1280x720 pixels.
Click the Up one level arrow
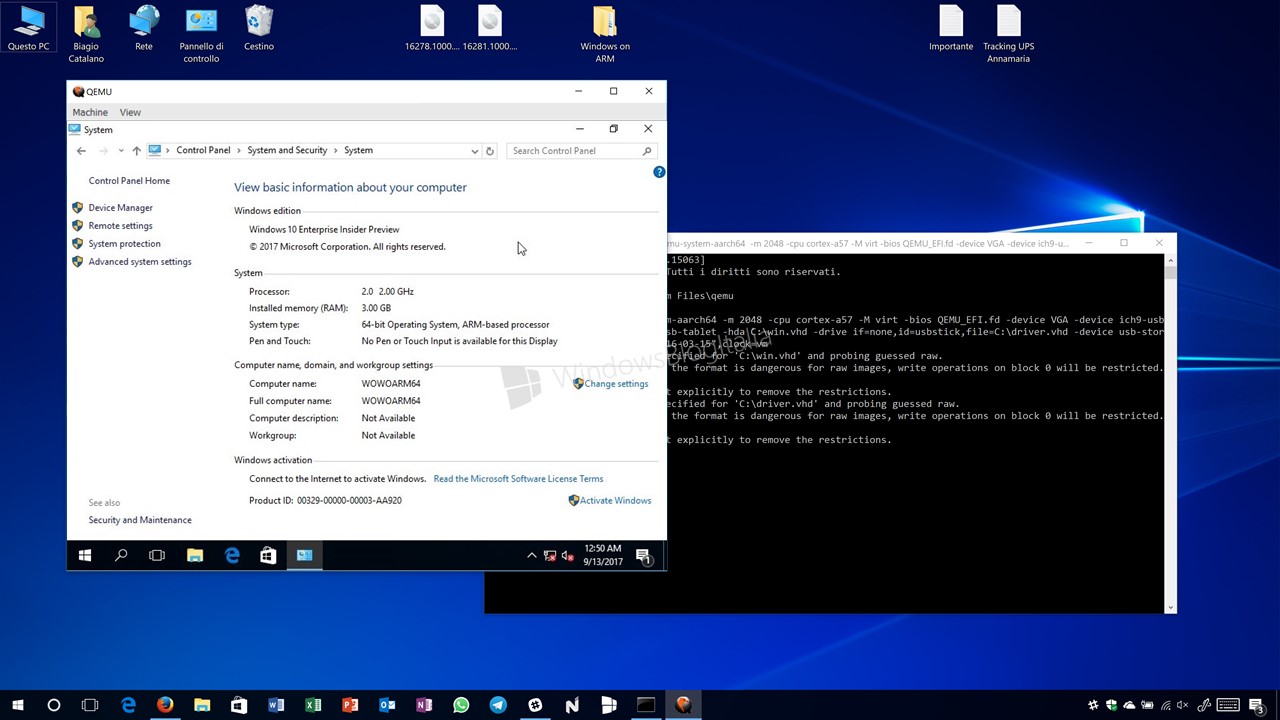(x=137, y=151)
